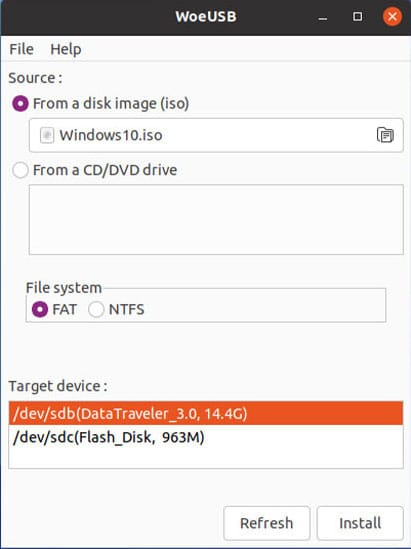The width and height of the screenshot is (411, 549).
Task: Select From a disk image (iso) option
Action: coord(21,104)
